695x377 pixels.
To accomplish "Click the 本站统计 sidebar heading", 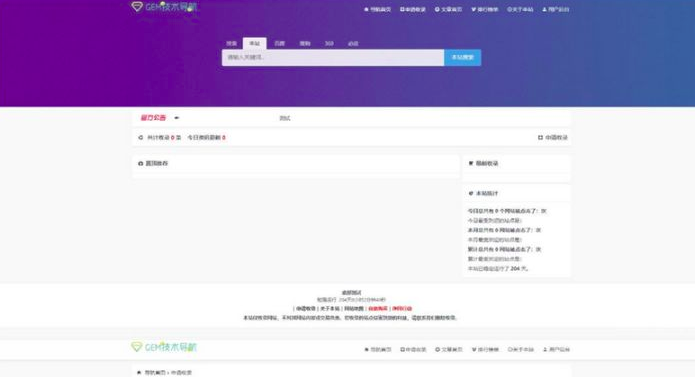I will [x=487, y=194].
